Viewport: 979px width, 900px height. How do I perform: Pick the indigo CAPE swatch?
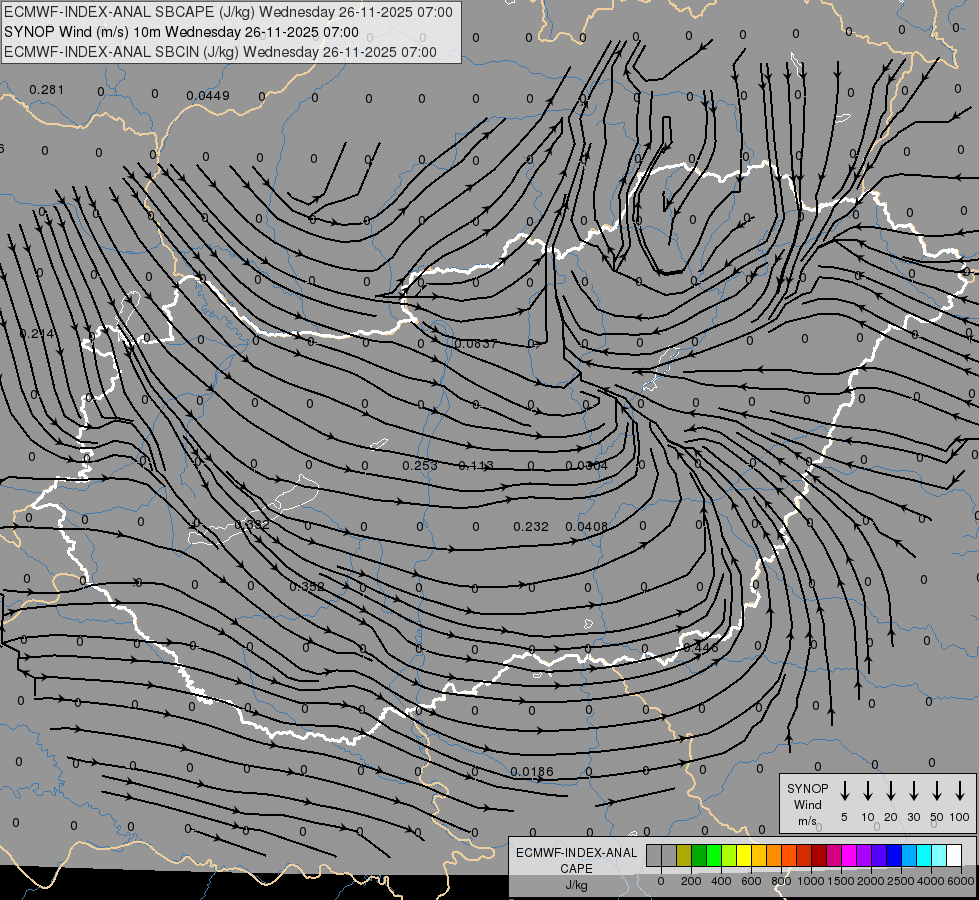[878, 856]
